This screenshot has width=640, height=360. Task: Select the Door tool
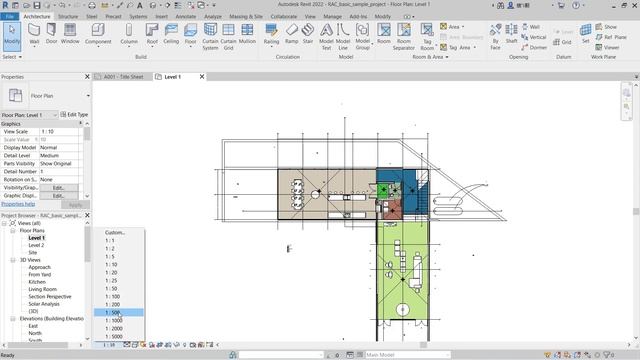click(x=51, y=34)
